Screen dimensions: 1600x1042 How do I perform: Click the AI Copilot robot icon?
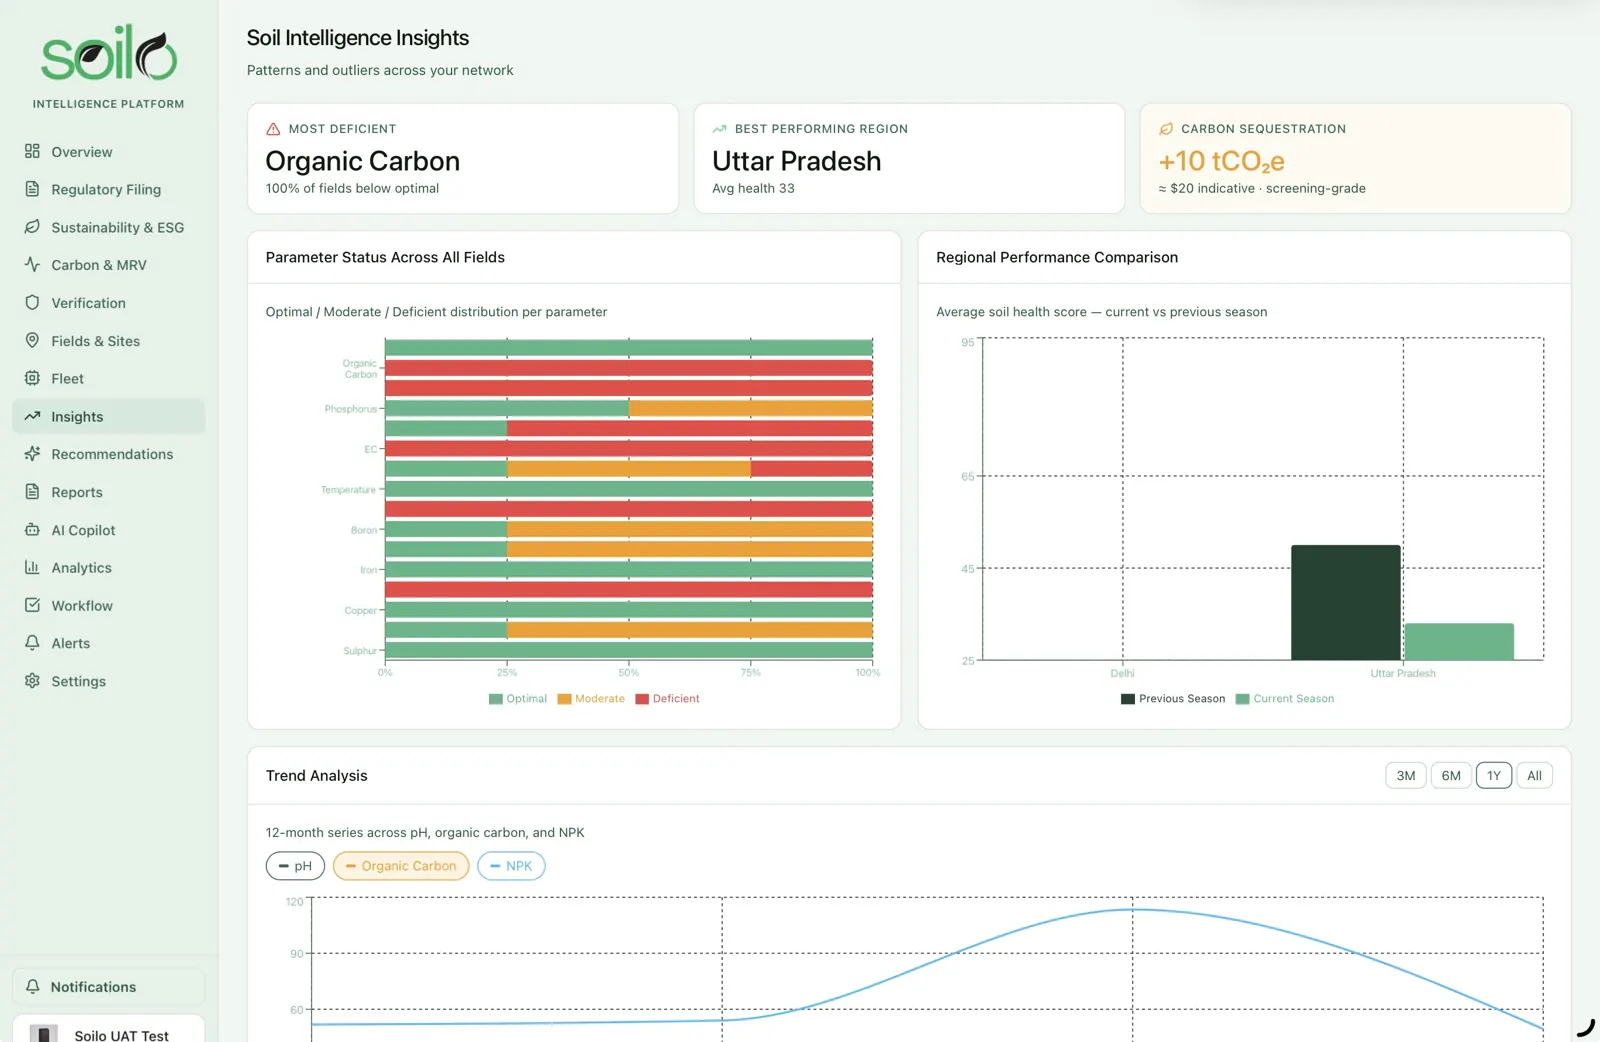pyautogui.click(x=32, y=529)
